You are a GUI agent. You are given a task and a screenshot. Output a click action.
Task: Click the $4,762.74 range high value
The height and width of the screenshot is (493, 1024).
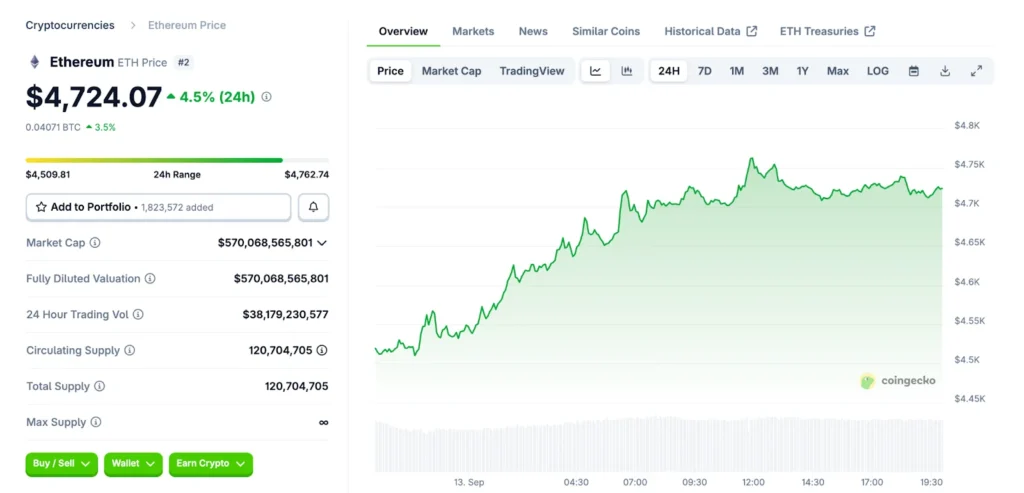306,174
